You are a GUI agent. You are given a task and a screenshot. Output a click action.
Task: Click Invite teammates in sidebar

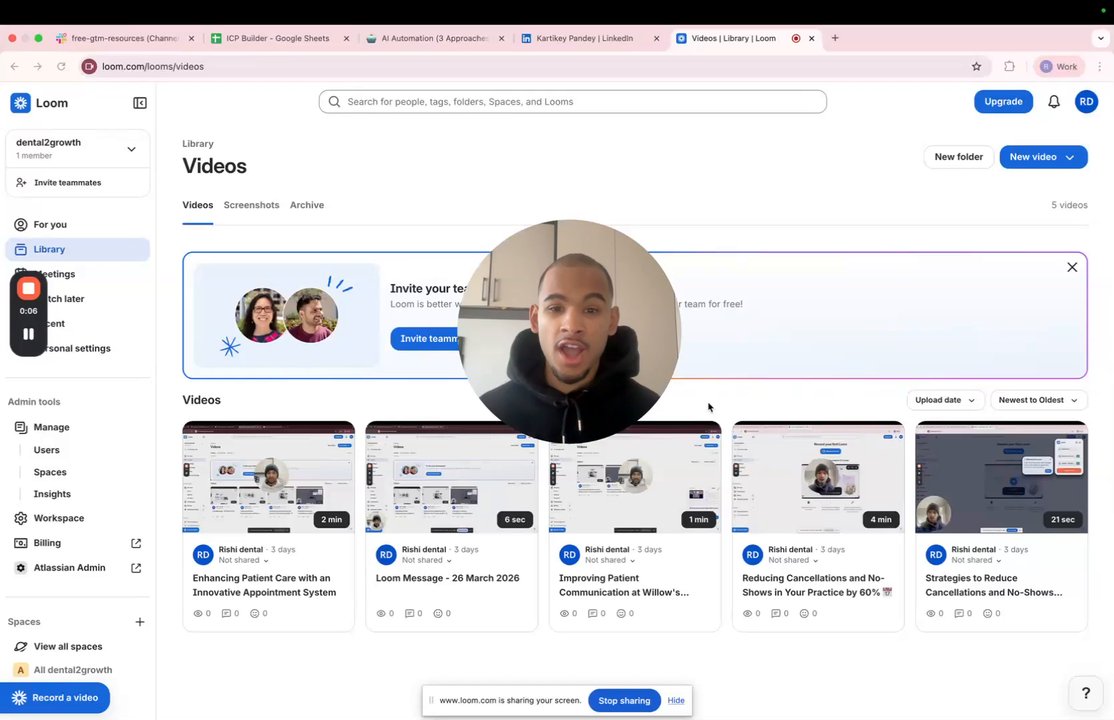67,183
